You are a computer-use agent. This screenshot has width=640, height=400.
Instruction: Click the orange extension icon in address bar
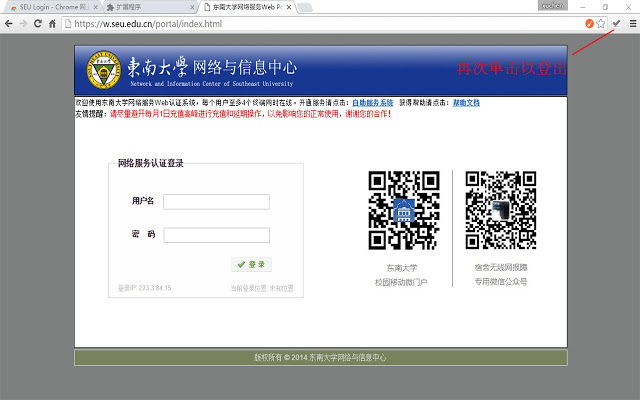589,24
